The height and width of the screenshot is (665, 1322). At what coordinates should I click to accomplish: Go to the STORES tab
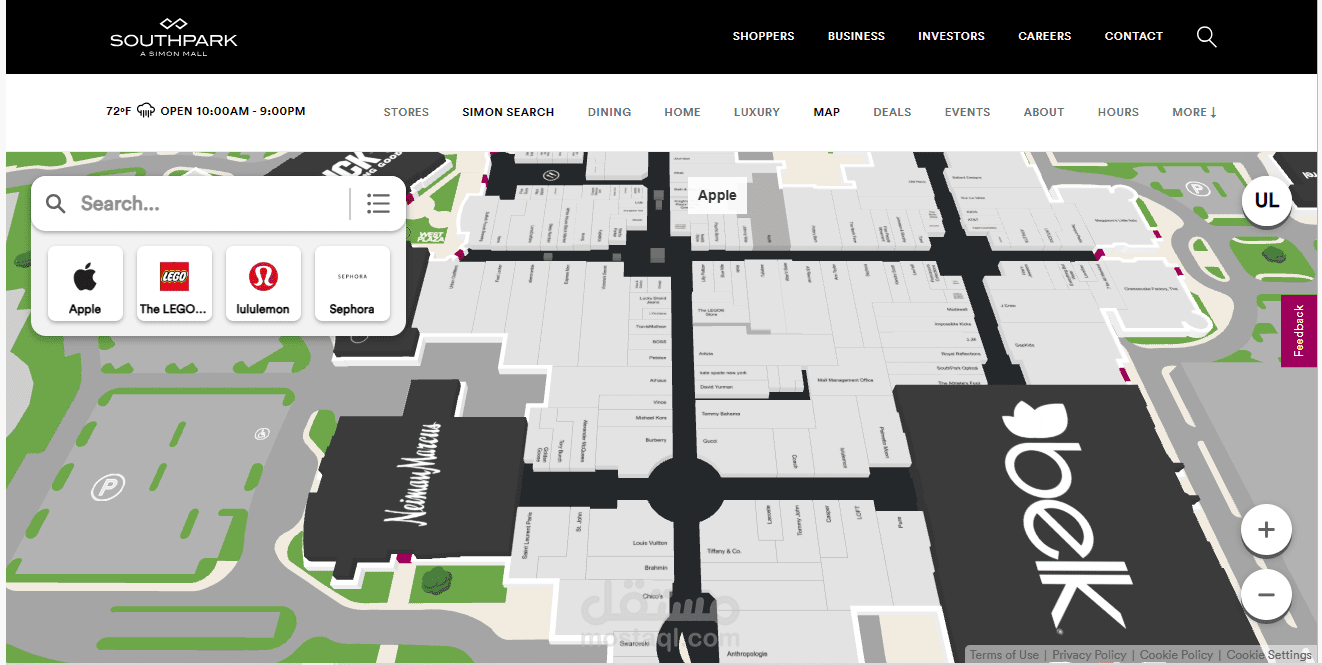[406, 112]
